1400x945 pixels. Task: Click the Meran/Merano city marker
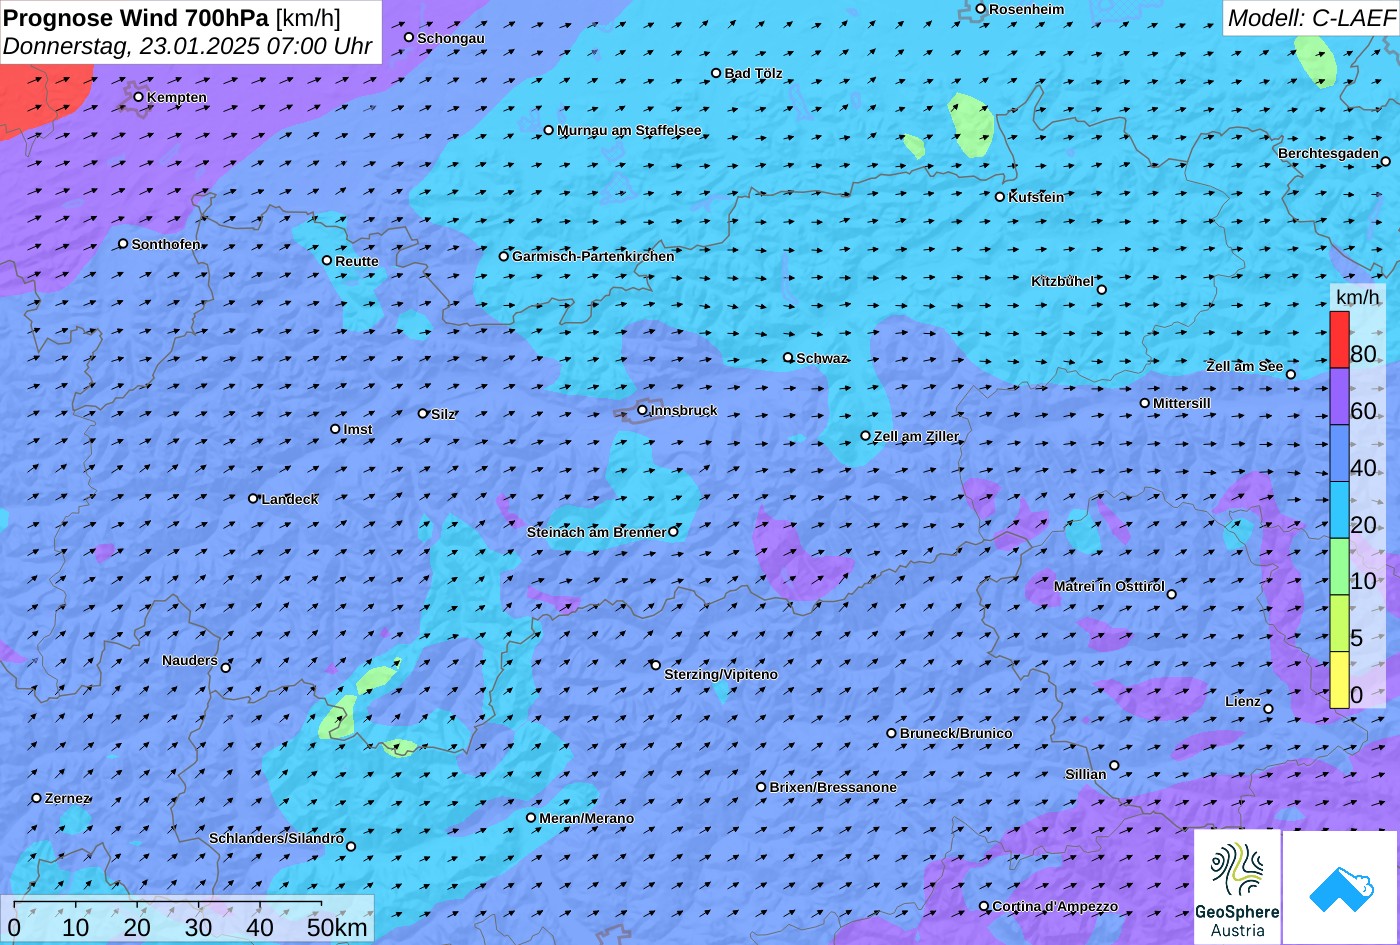531,818
